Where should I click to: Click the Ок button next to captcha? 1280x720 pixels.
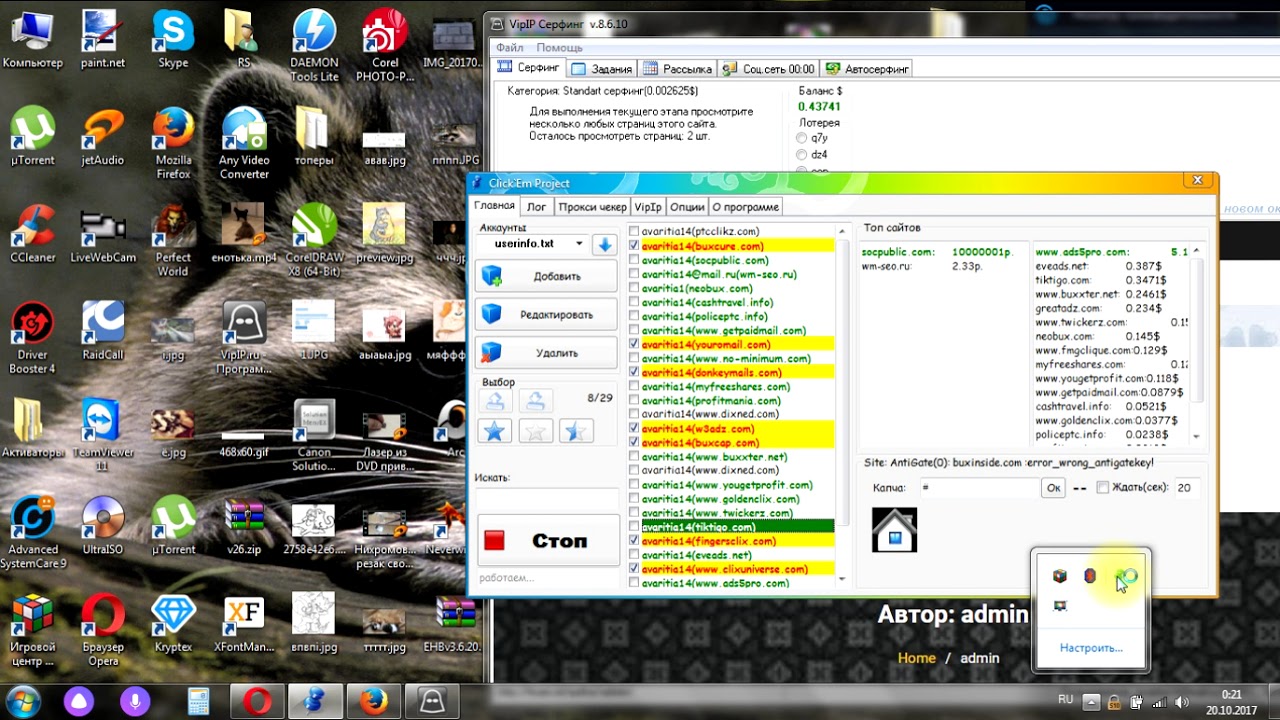[1052, 488]
